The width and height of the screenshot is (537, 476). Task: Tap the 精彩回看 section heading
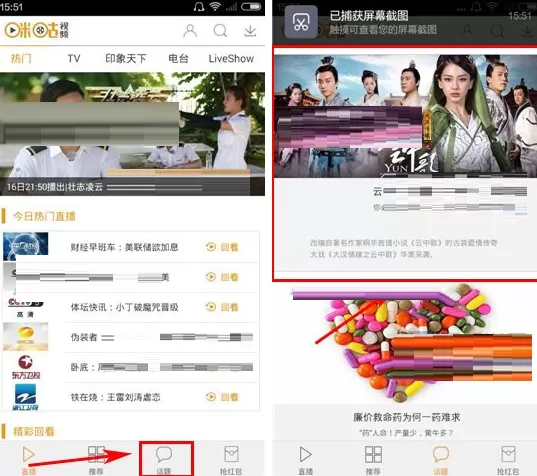(34, 431)
